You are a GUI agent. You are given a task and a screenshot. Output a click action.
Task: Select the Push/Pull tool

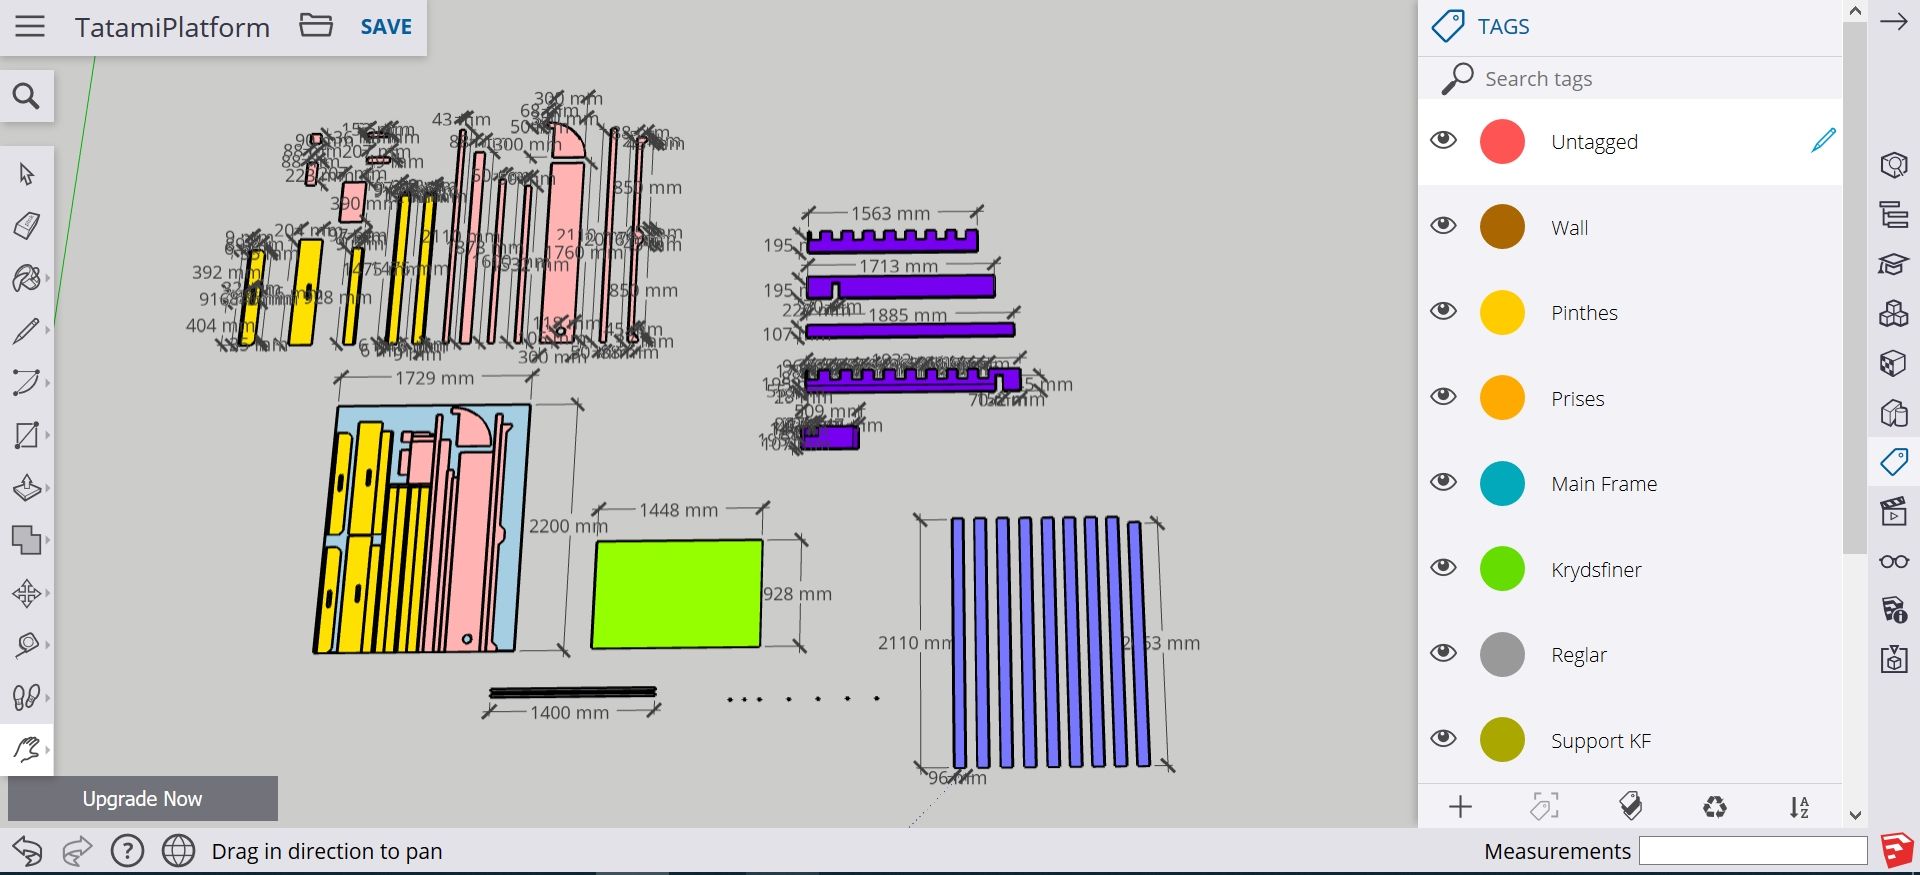point(26,488)
